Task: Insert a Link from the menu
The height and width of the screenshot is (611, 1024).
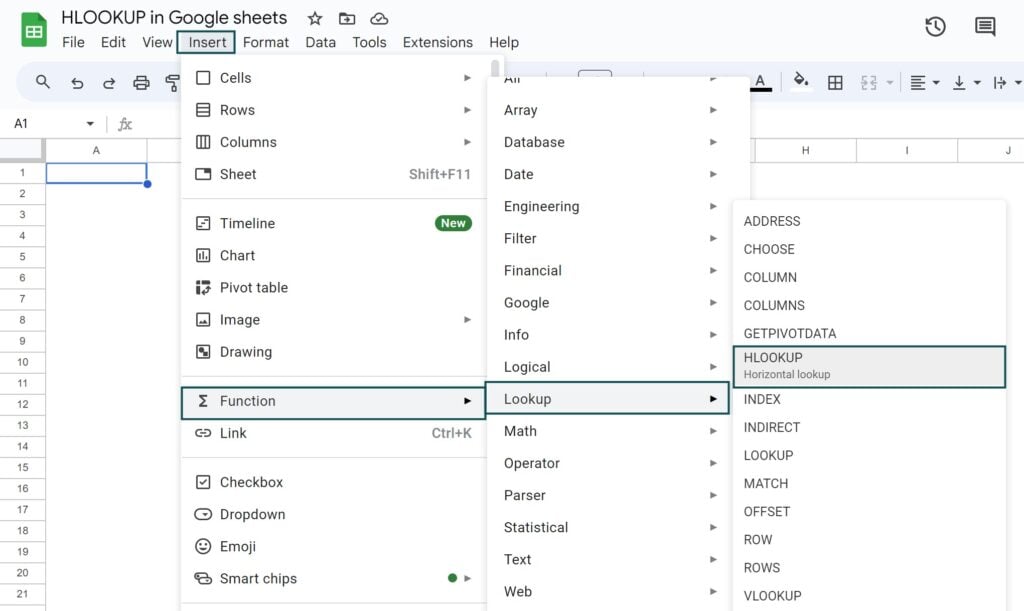Action: [333, 433]
